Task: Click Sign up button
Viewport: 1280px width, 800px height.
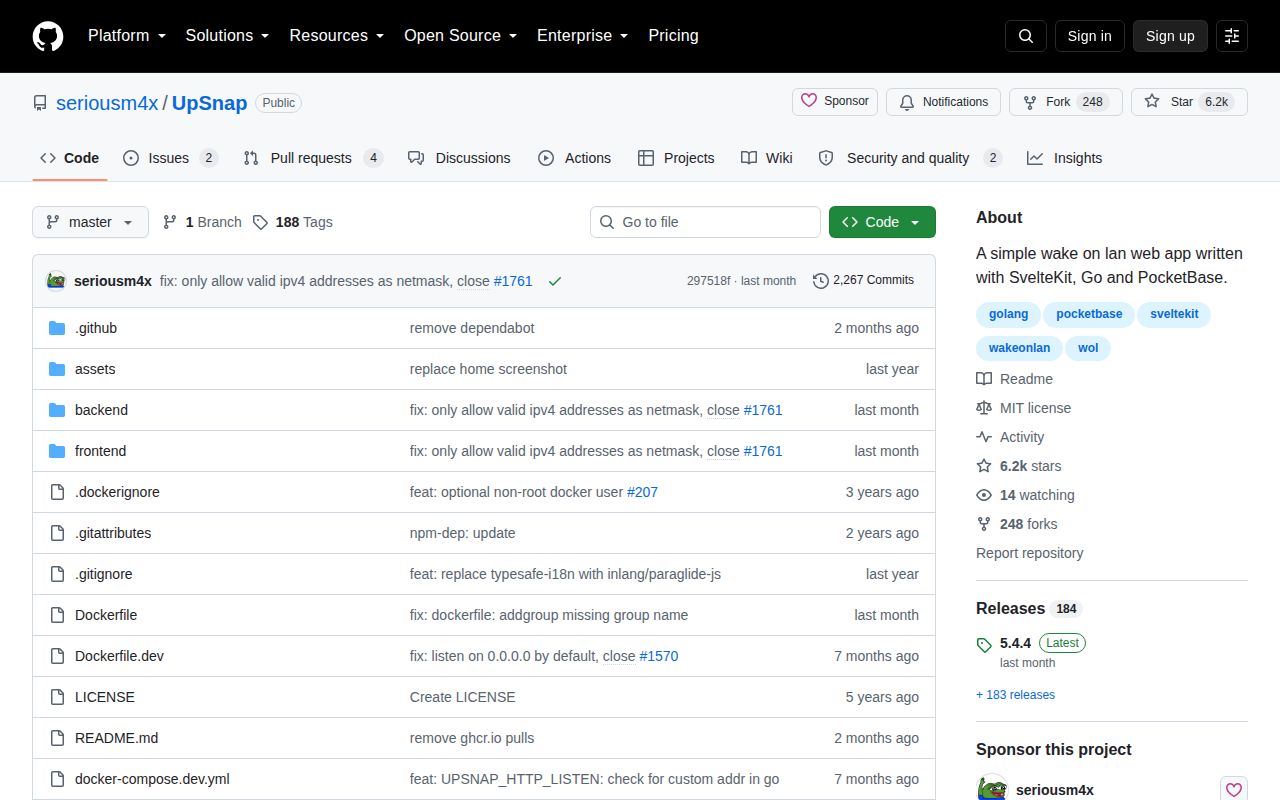Action: (x=1170, y=36)
